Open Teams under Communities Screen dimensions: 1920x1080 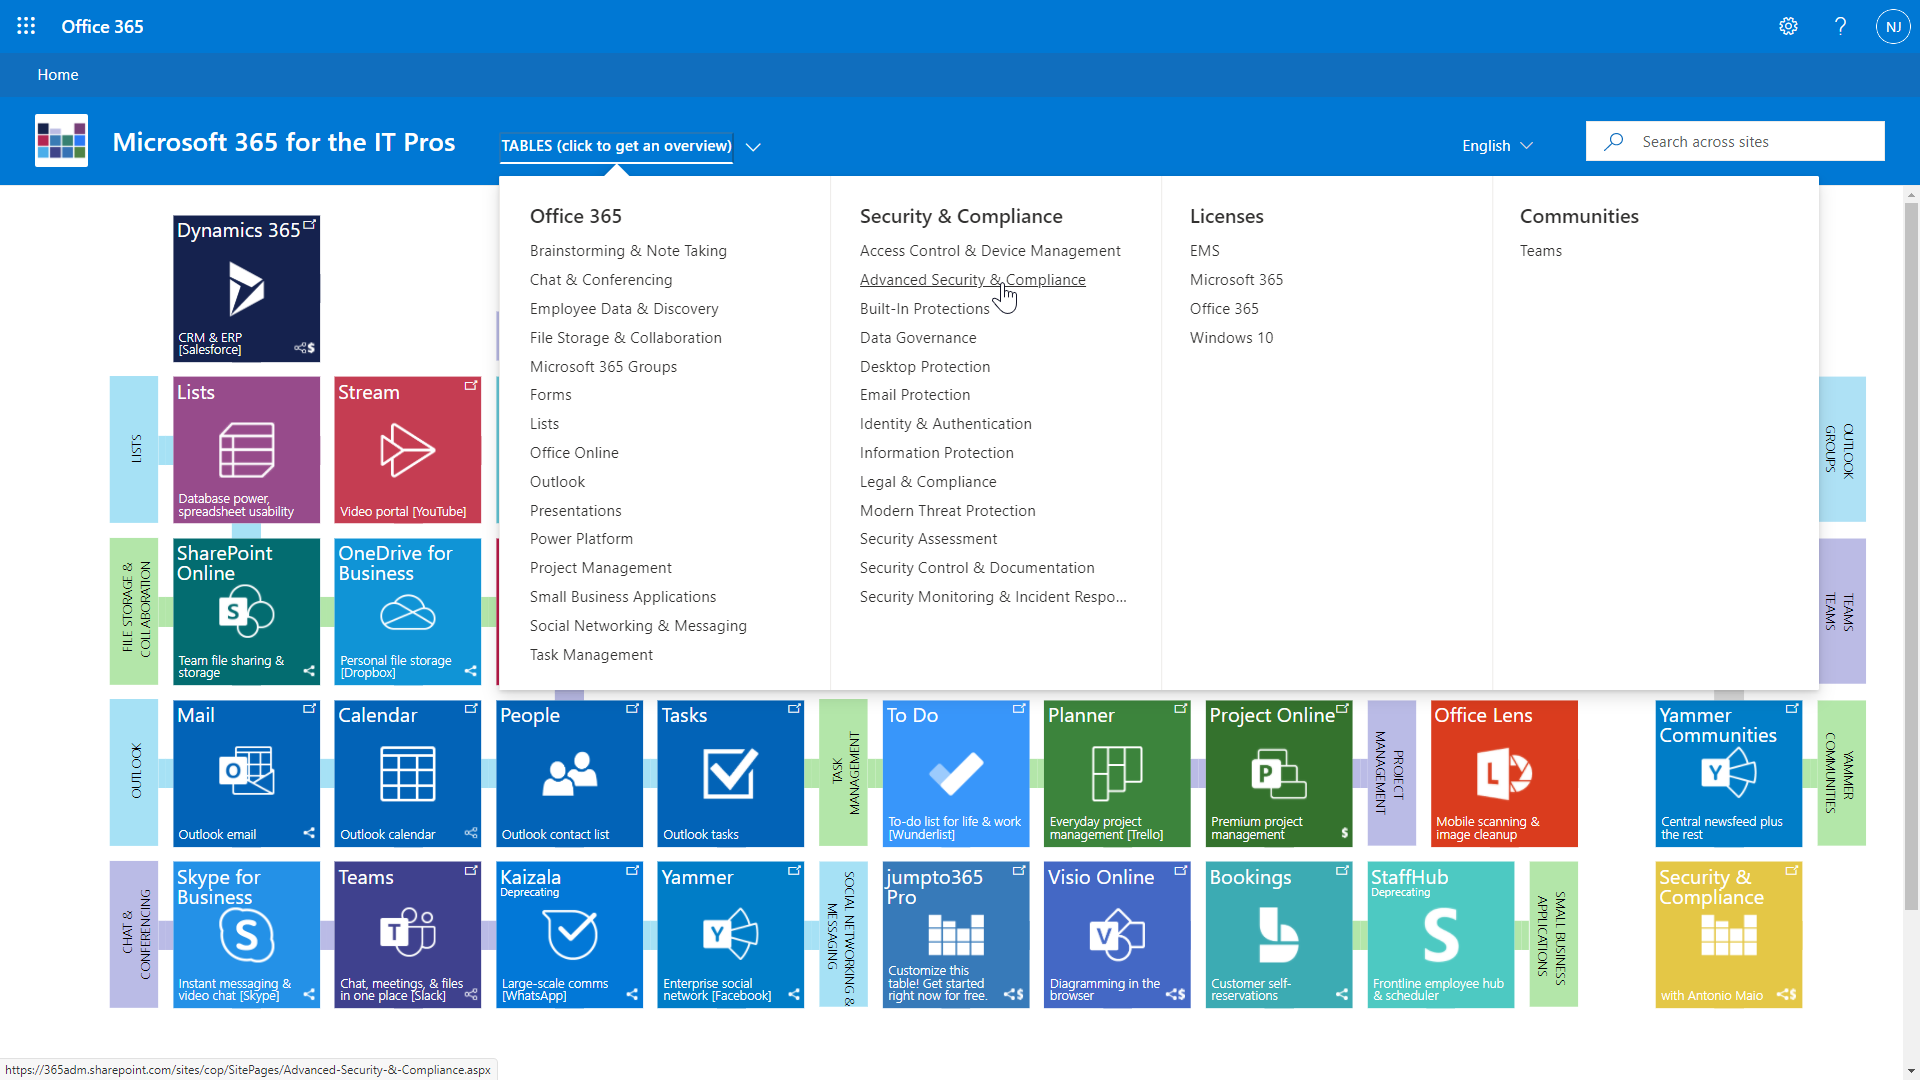(x=1541, y=251)
